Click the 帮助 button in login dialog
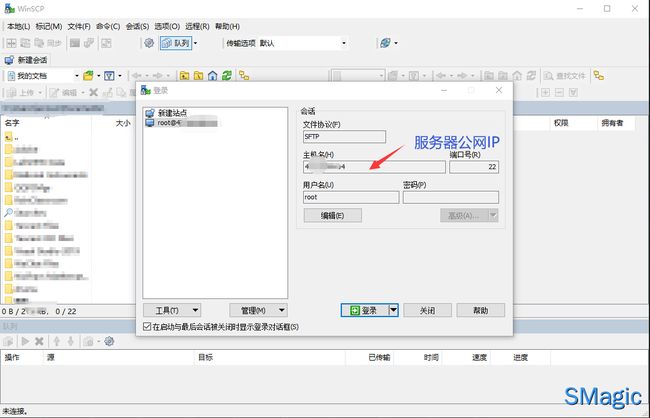The width and height of the screenshot is (650, 418). [x=480, y=310]
